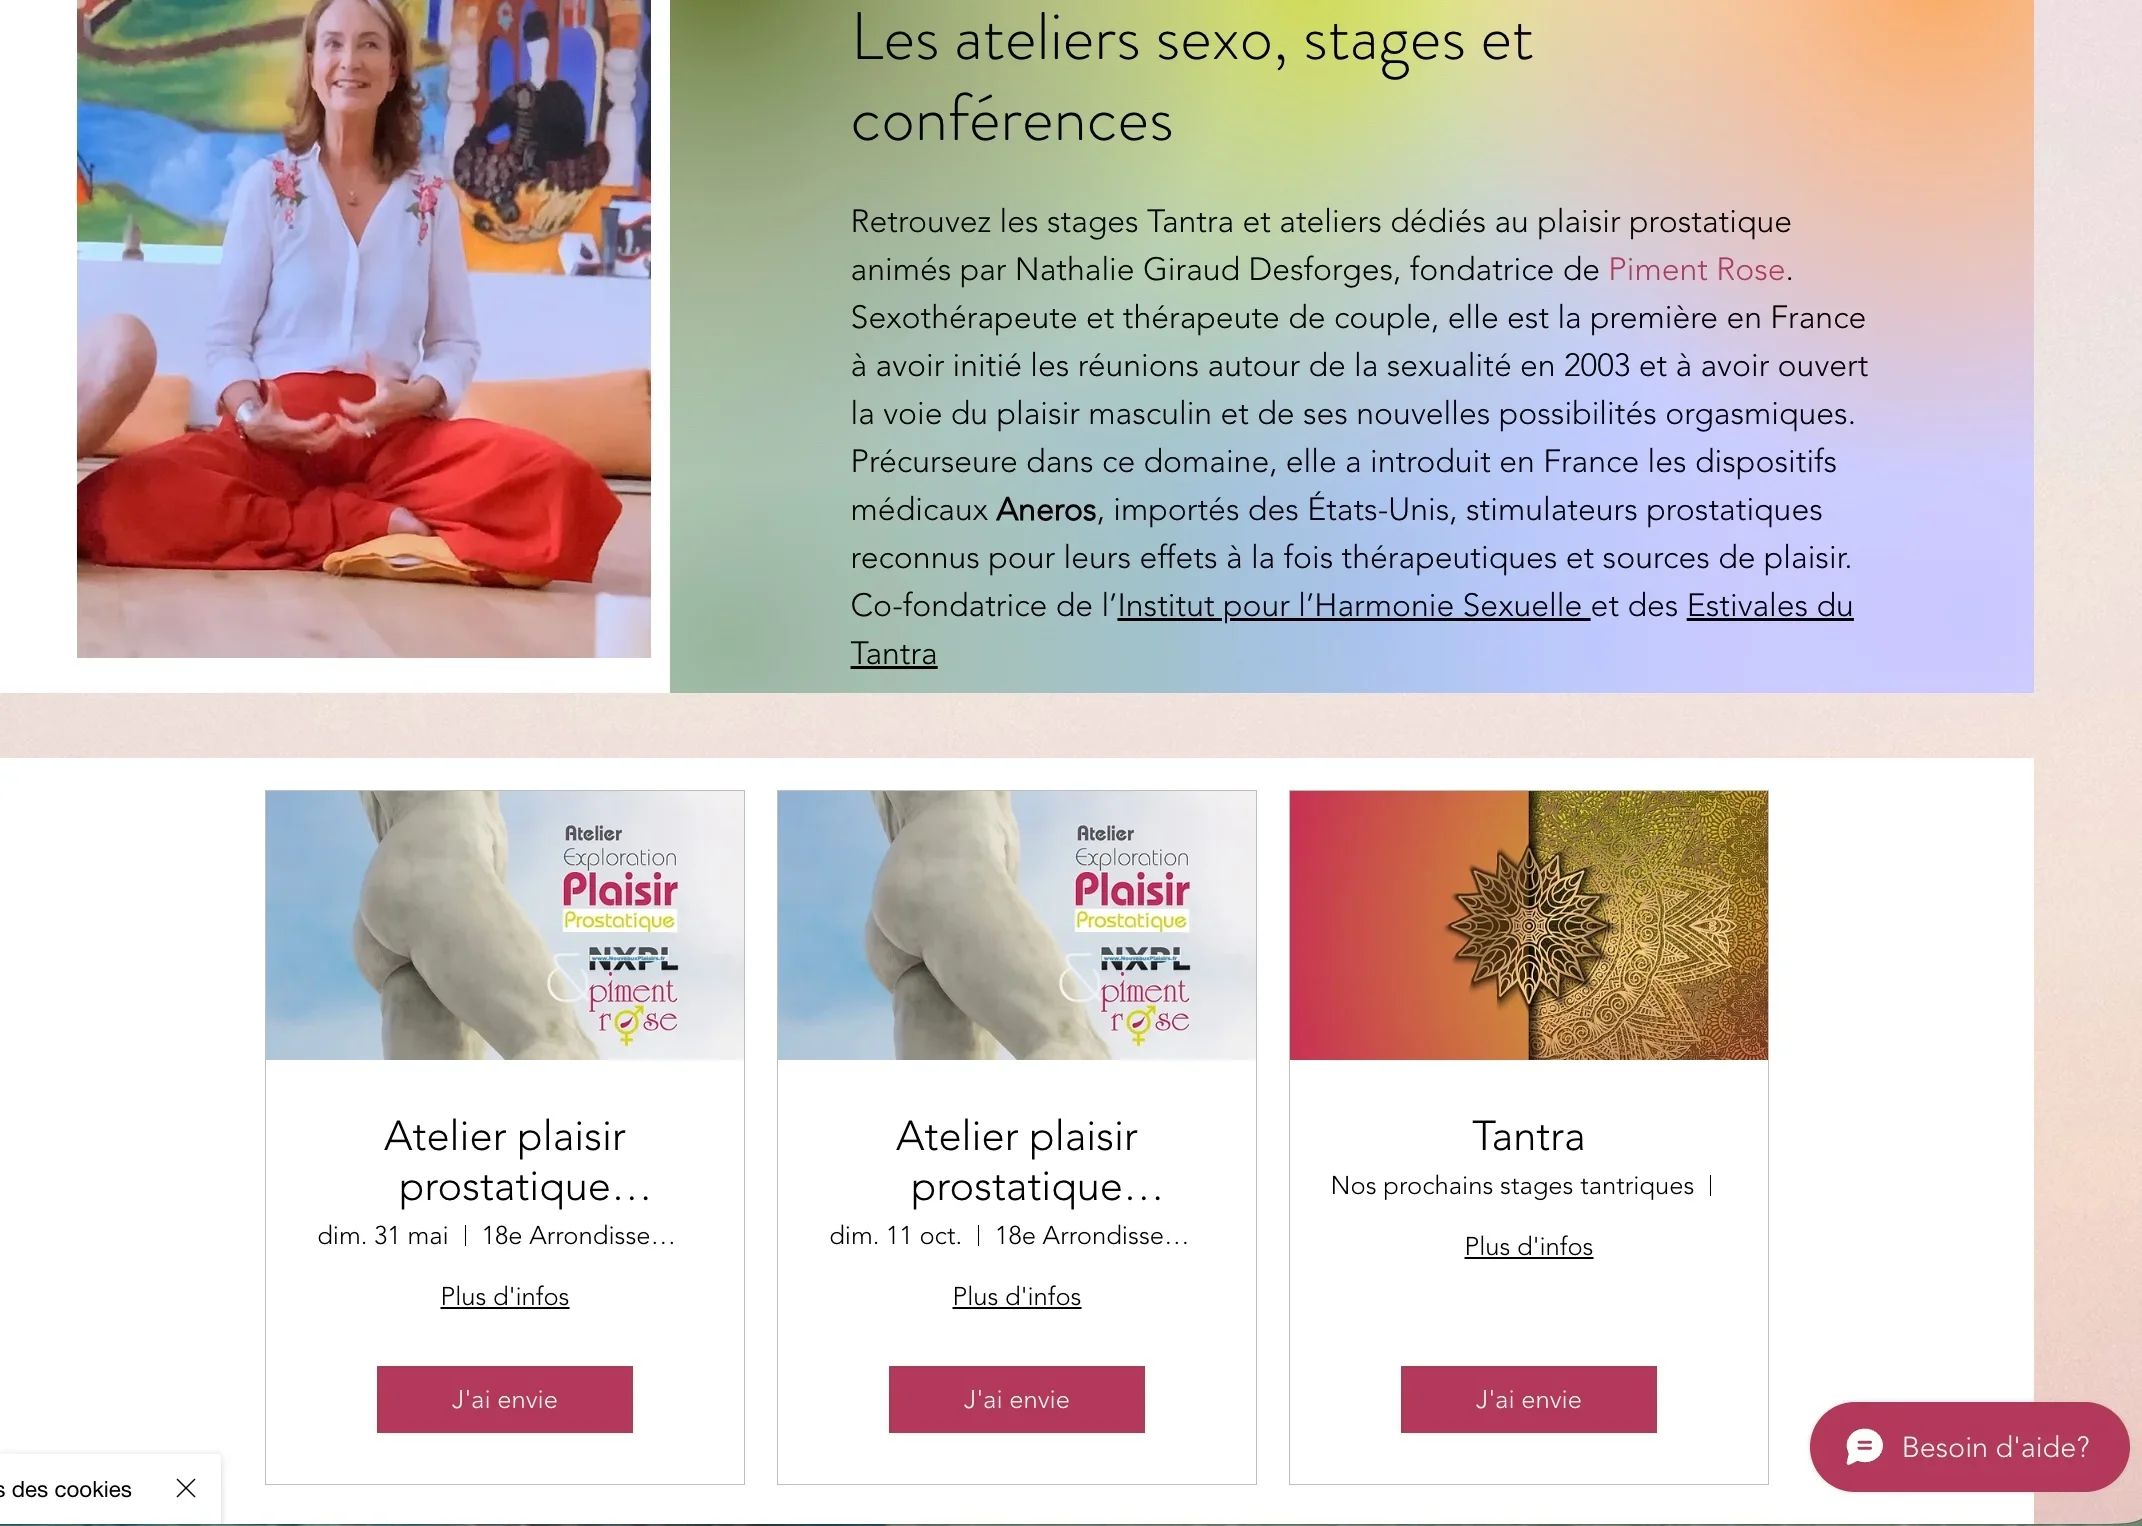Viewport: 2142px width, 1526px height.
Task: Open Plus d'infos for 31 mai atelier
Action: [x=505, y=1296]
